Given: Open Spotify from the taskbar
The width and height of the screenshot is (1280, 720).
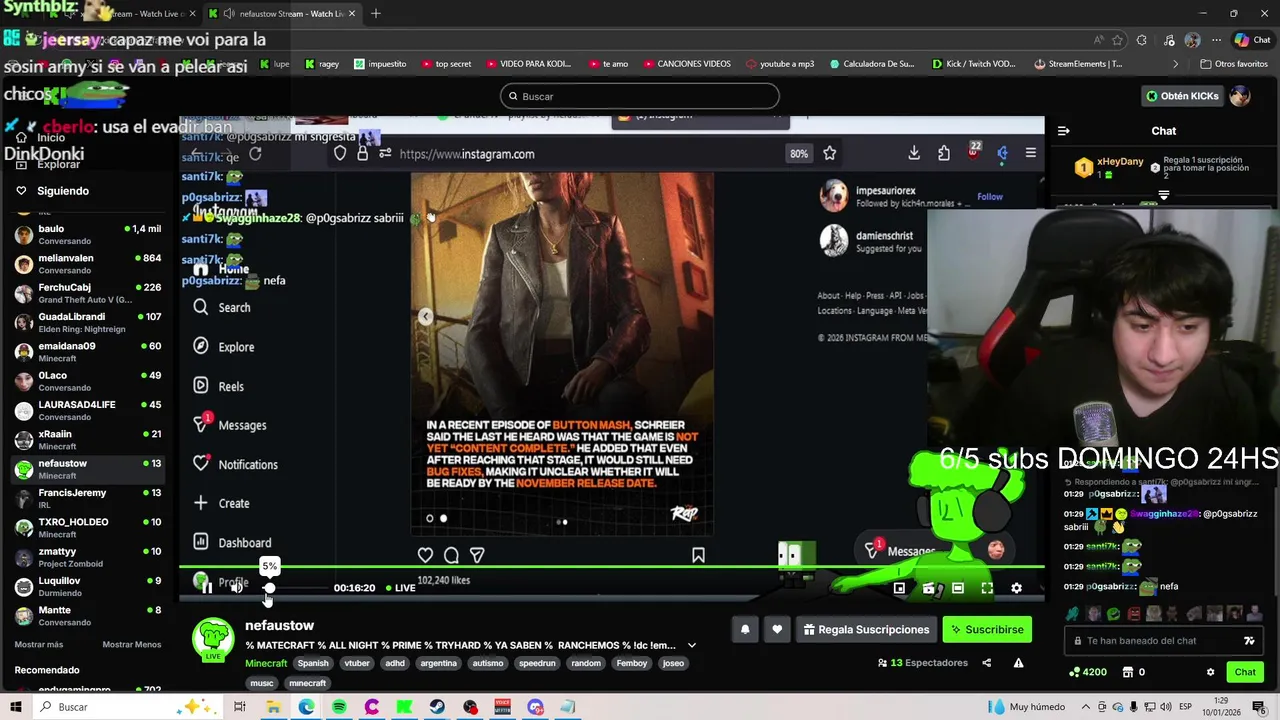Looking at the screenshot, I should 339,707.
